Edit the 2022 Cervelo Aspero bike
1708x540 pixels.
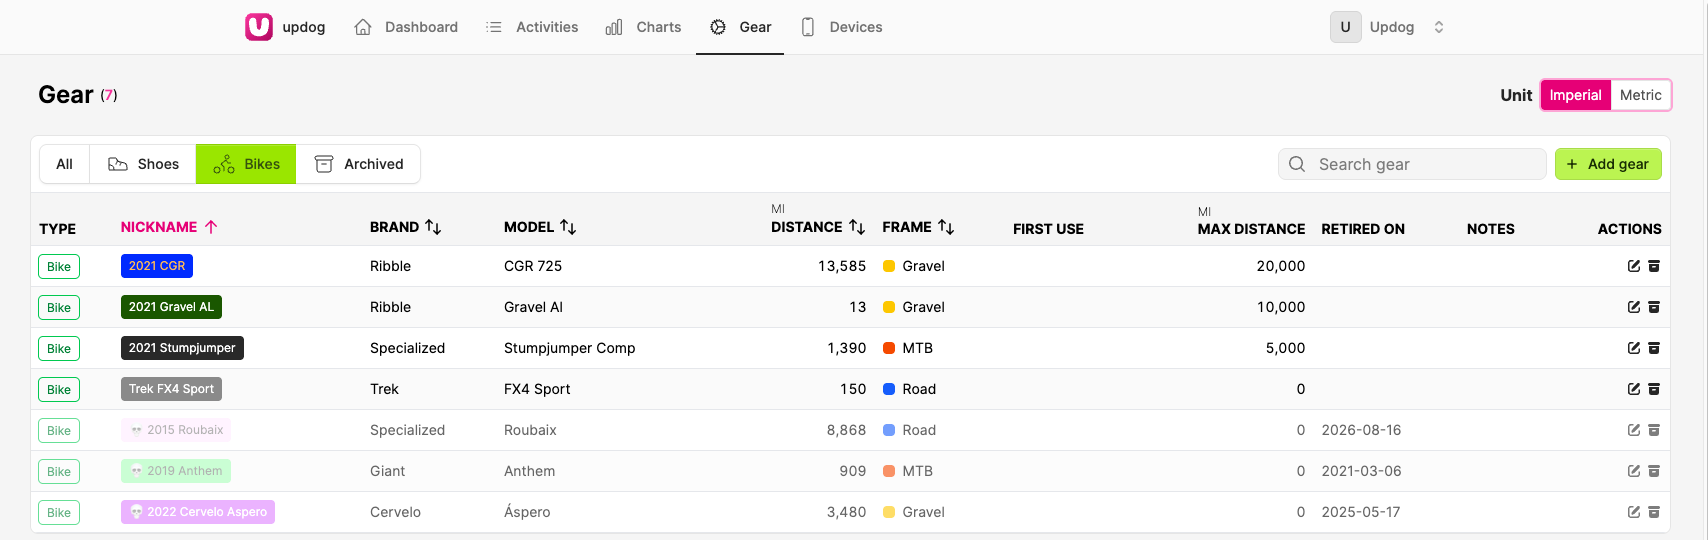point(1634,512)
